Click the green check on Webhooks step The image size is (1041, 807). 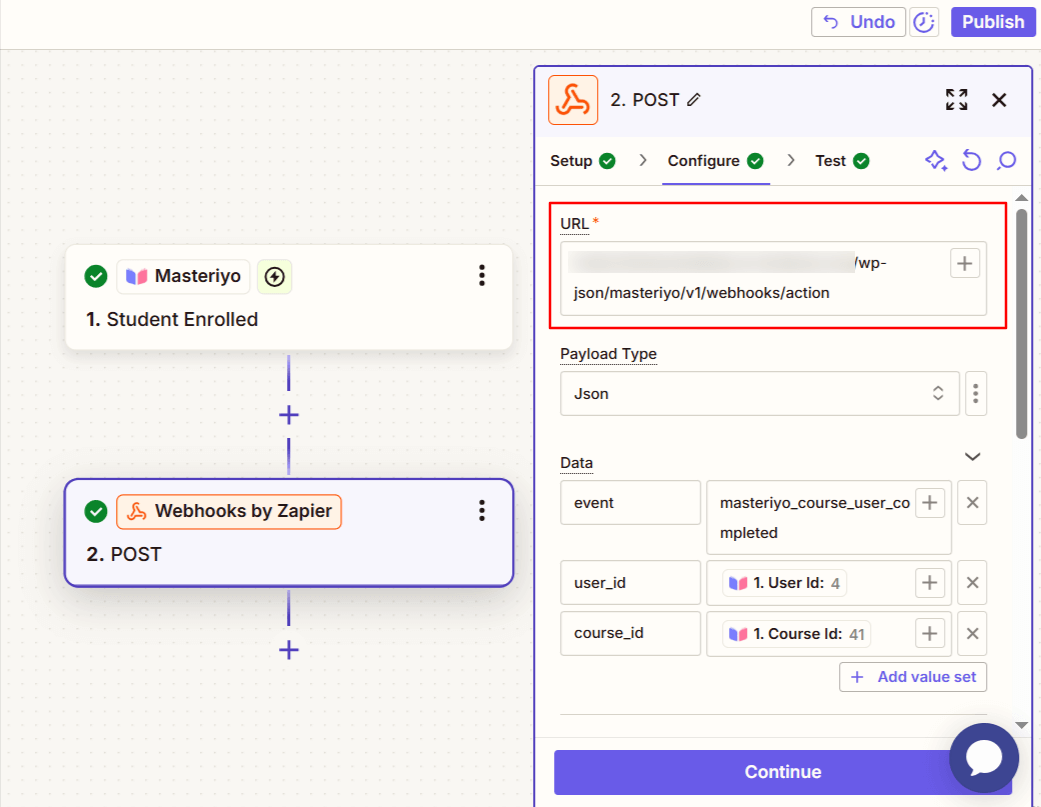point(96,512)
